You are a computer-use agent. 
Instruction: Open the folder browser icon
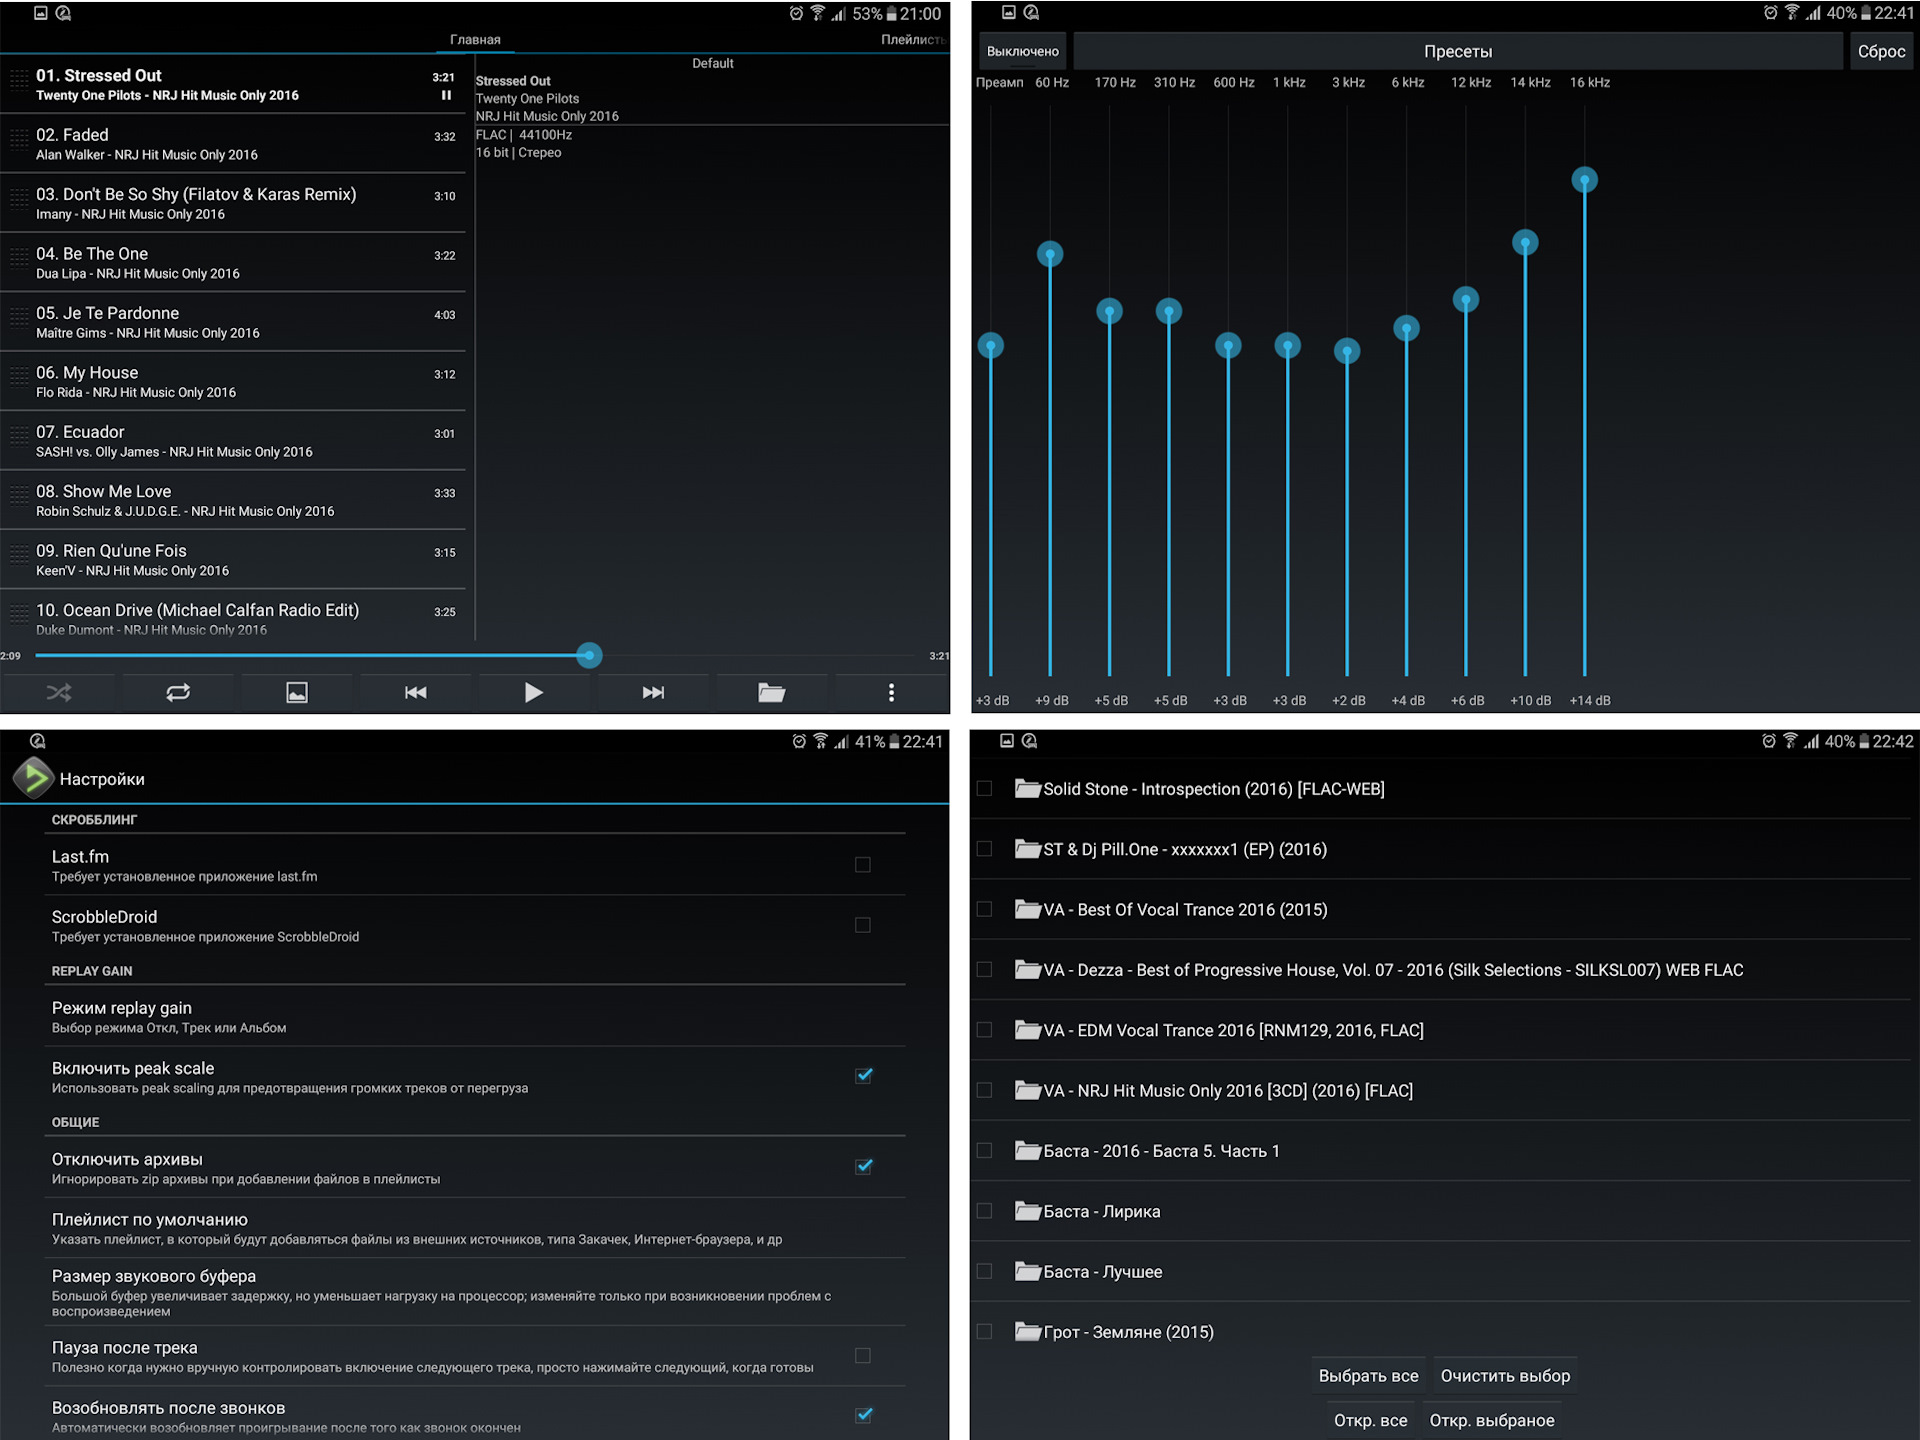pos(771,692)
